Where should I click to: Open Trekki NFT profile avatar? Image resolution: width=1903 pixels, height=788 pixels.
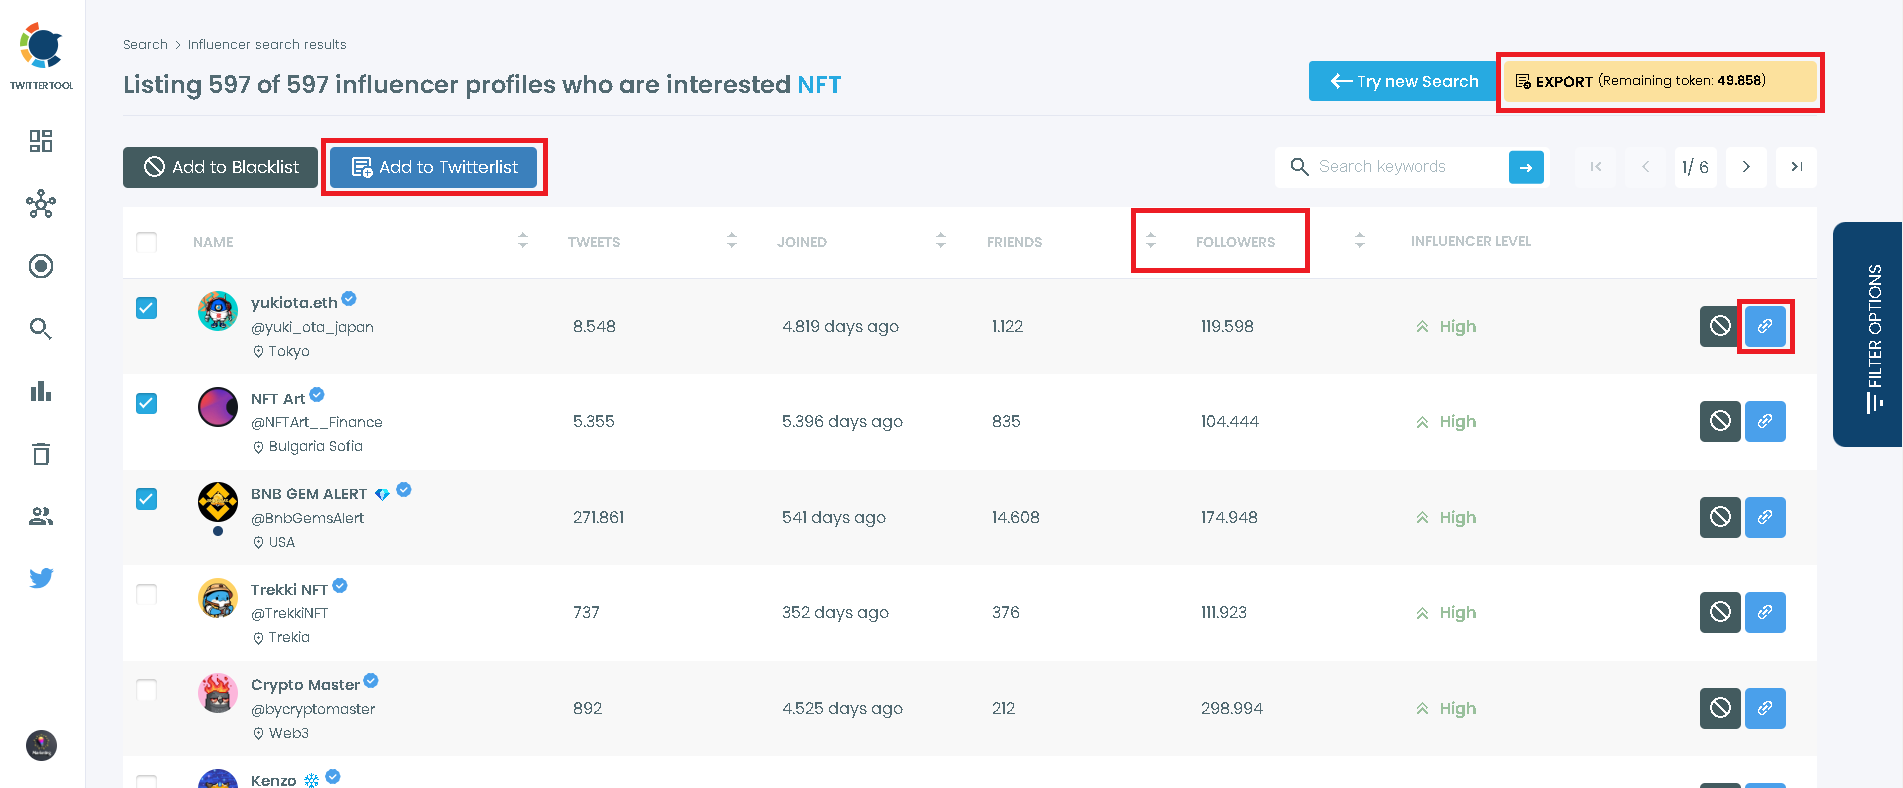pyautogui.click(x=218, y=598)
